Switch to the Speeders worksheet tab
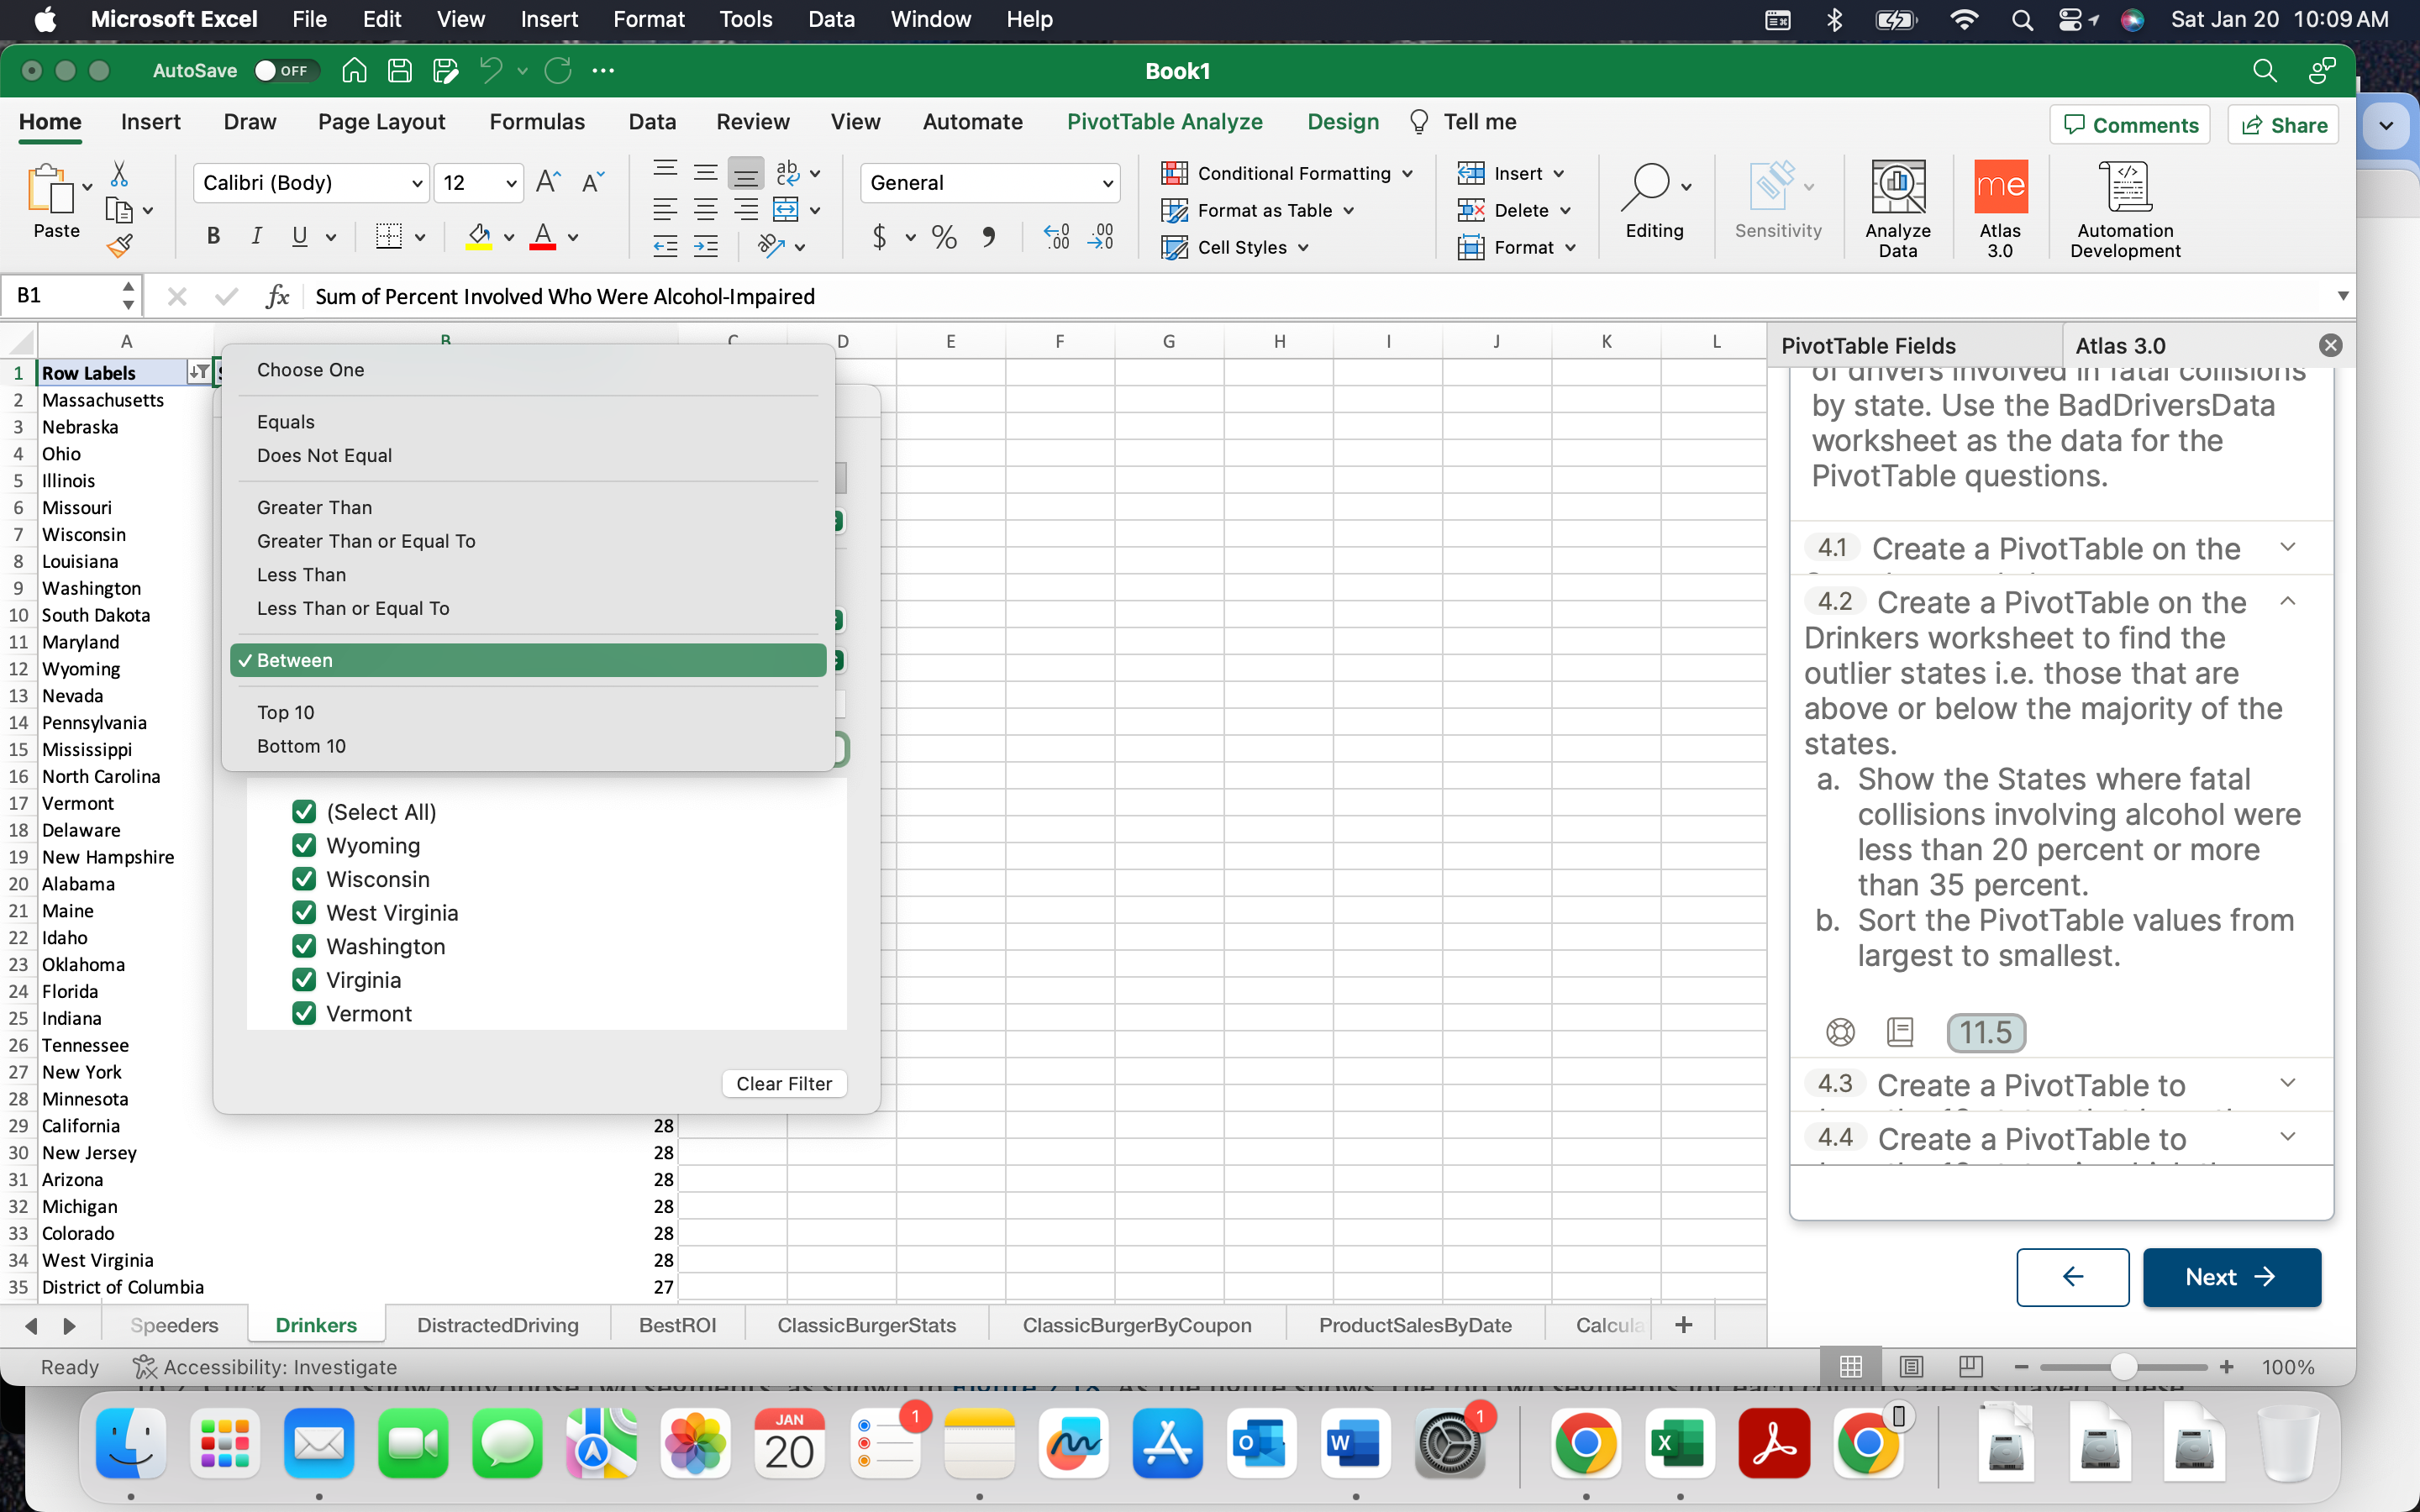Screen dimensions: 2420x1512 (x=175, y=1324)
